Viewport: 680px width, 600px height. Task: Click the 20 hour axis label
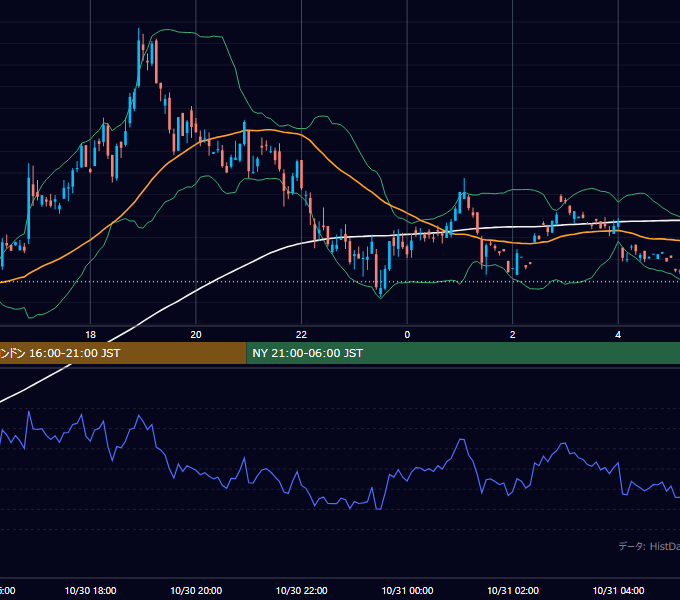pos(196,335)
